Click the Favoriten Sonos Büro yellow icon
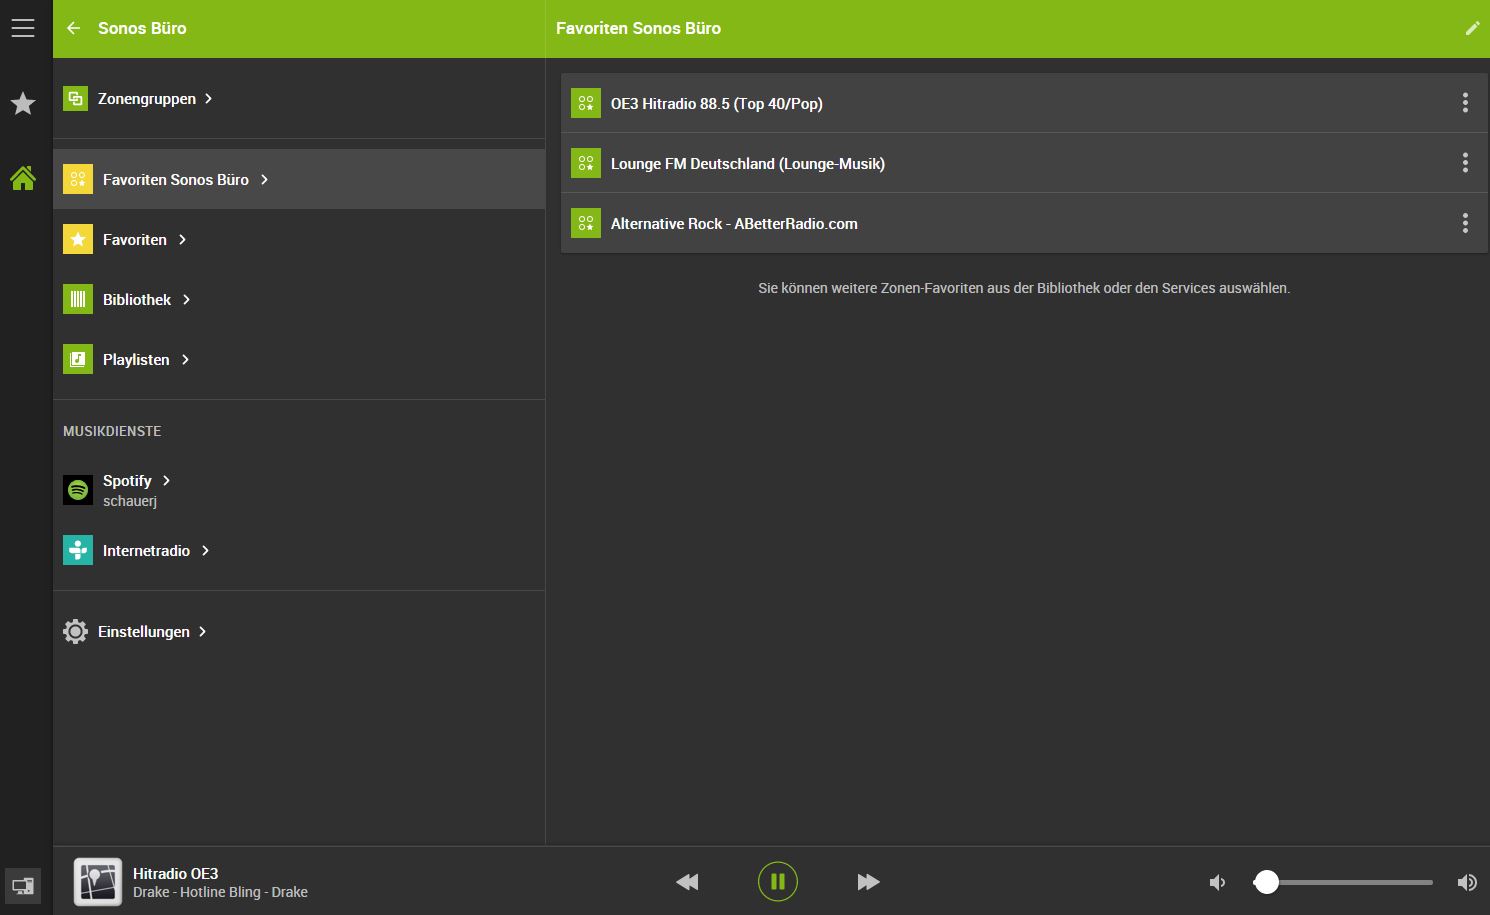 pyautogui.click(x=78, y=179)
